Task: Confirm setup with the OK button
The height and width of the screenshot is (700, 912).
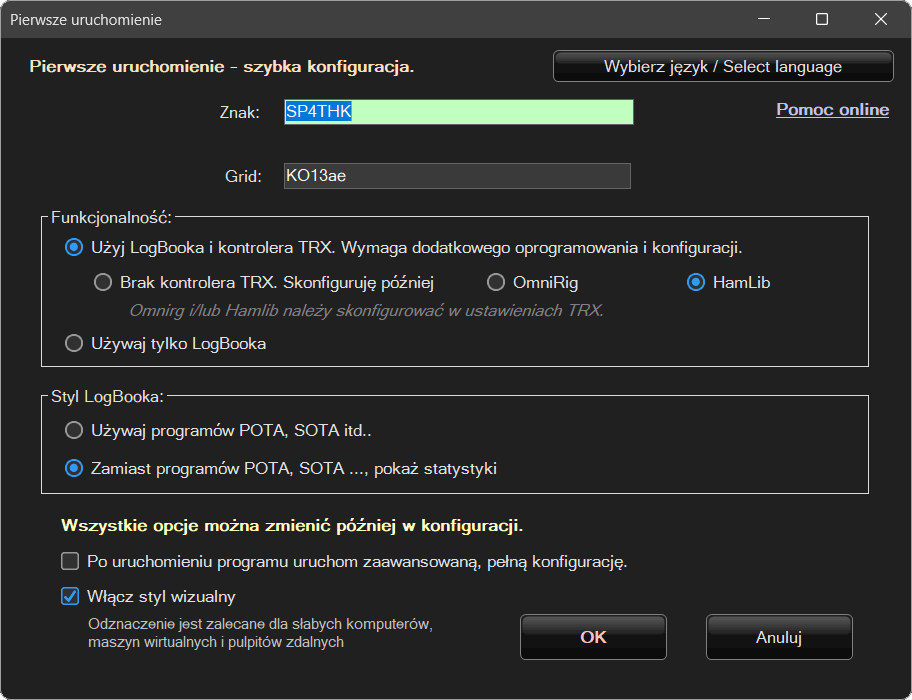Action: click(x=593, y=637)
